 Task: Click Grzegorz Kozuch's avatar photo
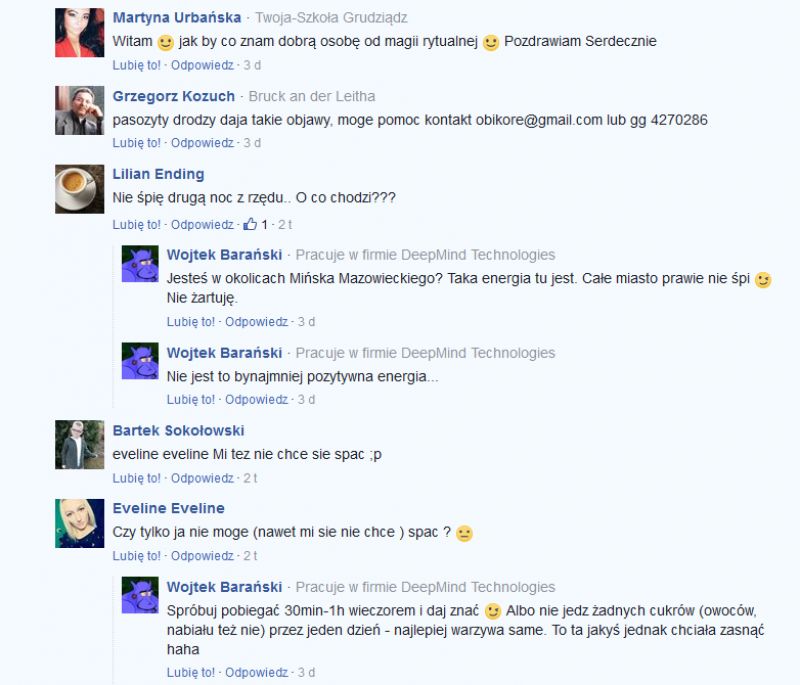(x=80, y=111)
